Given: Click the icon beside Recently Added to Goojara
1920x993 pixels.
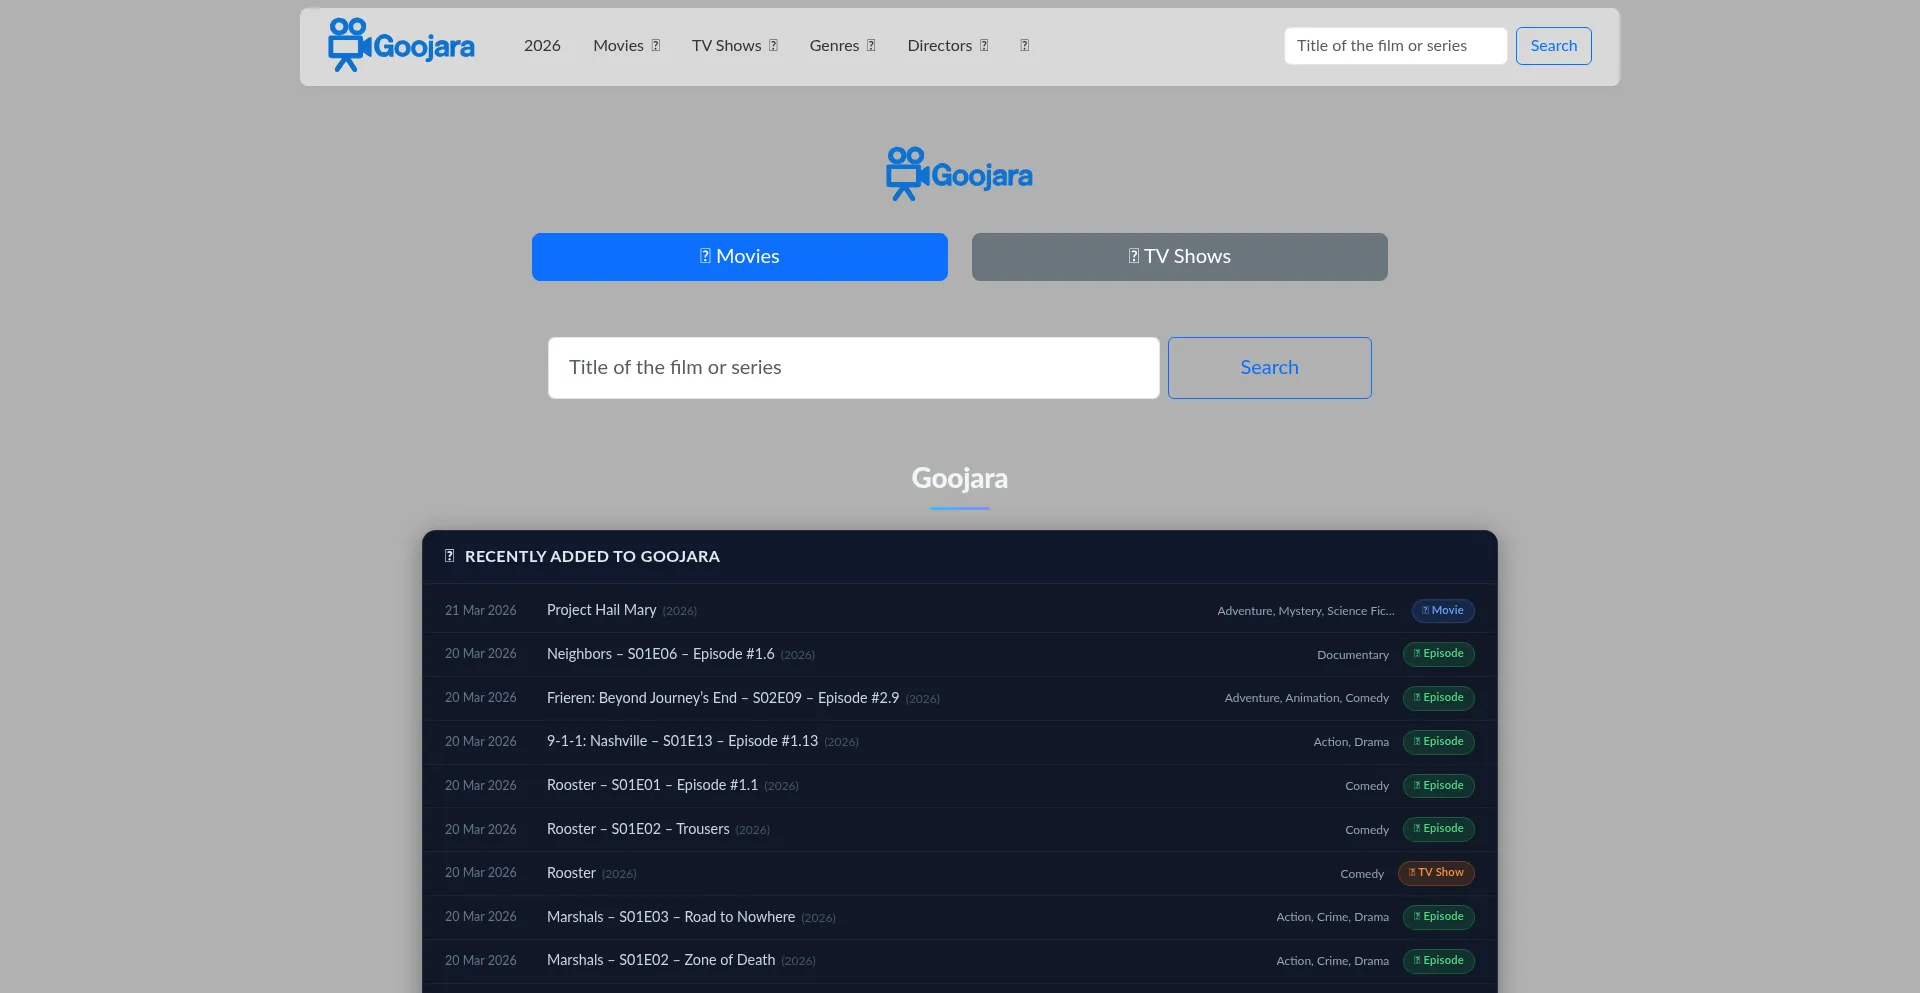Looking at the screenshot, I should [x=450, y=556].
